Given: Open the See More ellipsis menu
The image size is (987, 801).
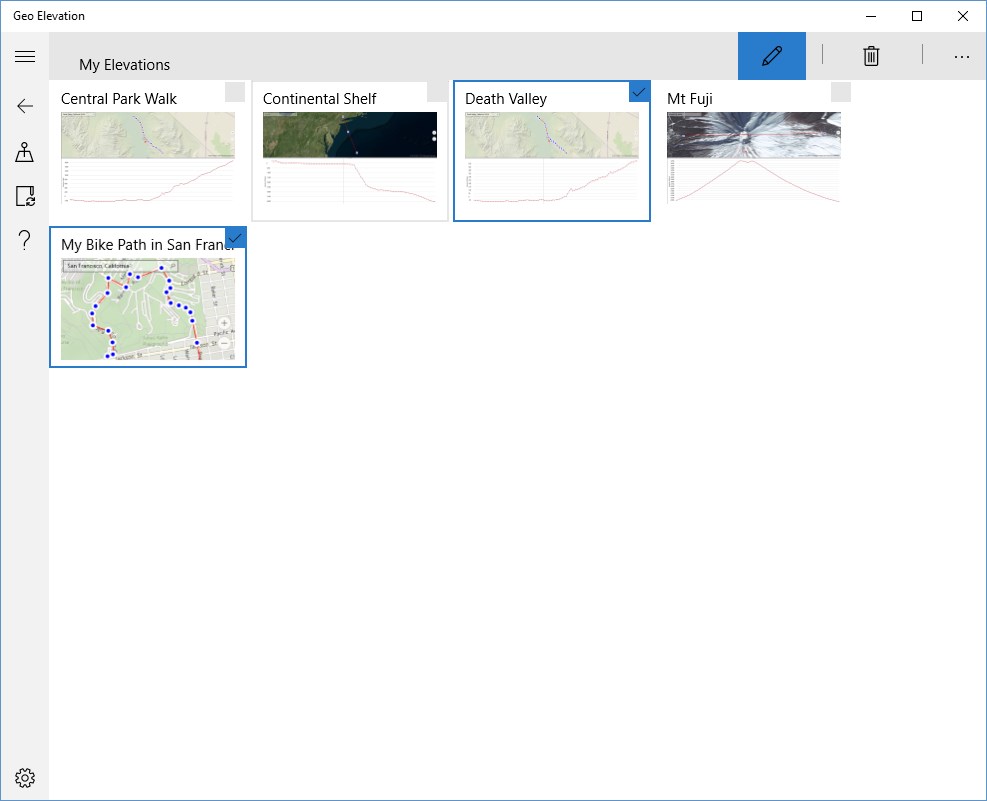Looking at the screenshot, I should pos(961,56).
